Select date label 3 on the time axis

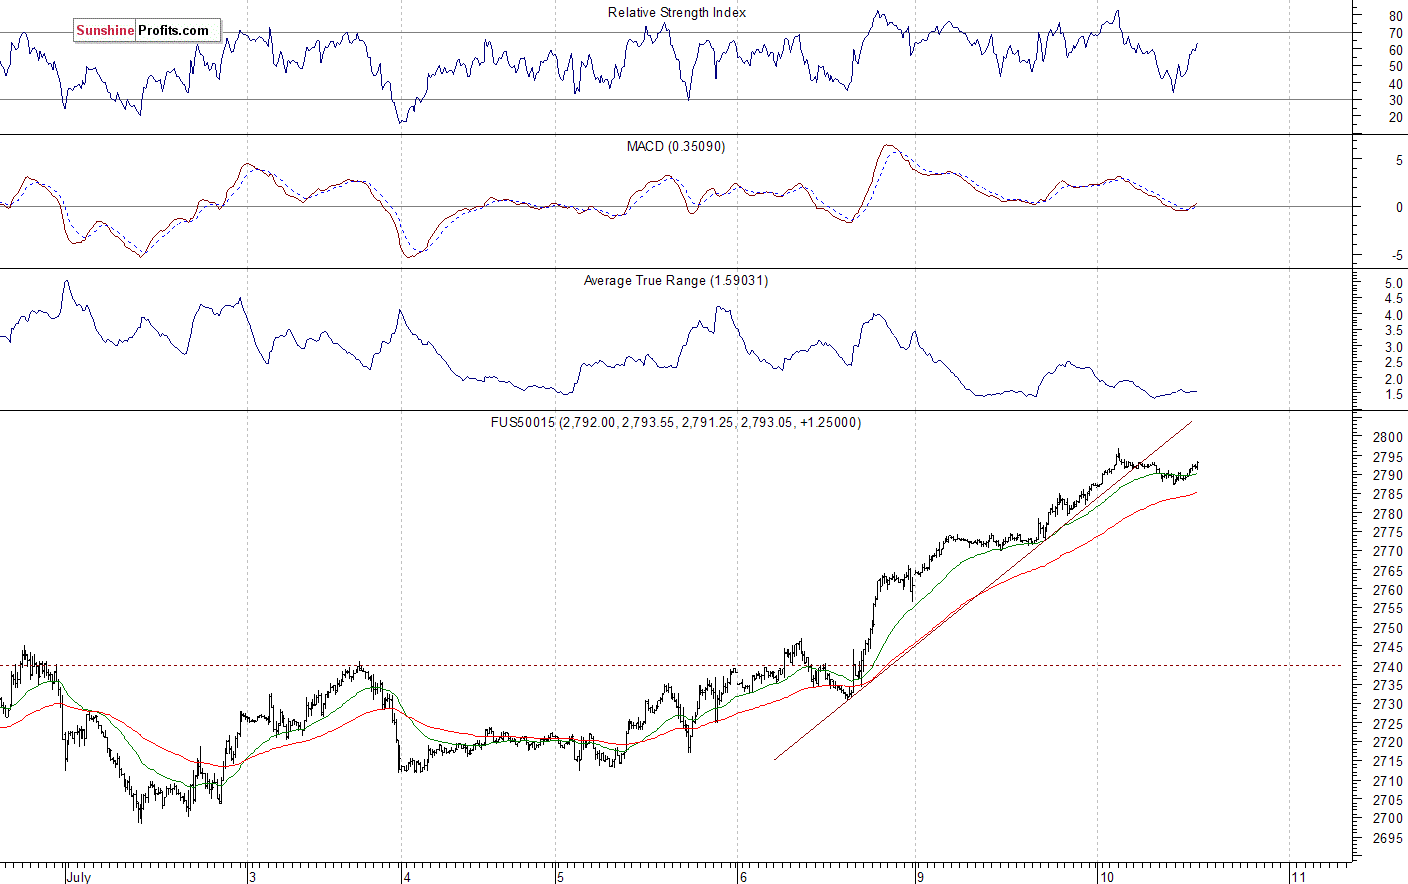(x=253, y=877)
